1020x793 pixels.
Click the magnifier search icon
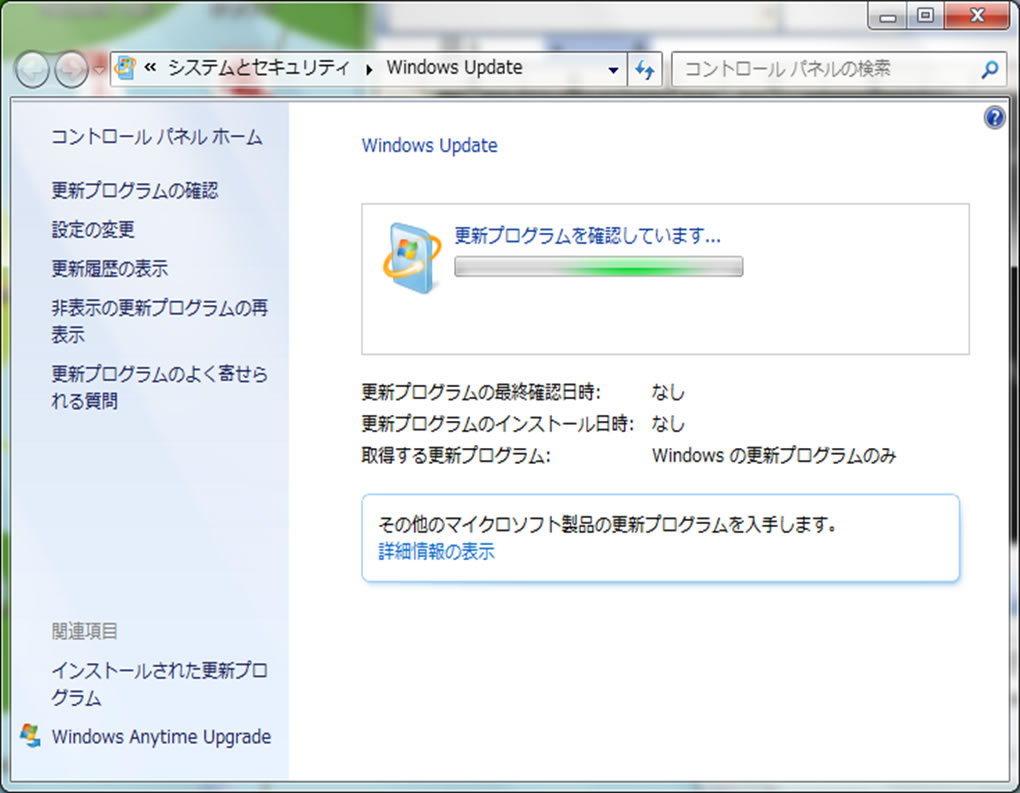coord(989,69)
